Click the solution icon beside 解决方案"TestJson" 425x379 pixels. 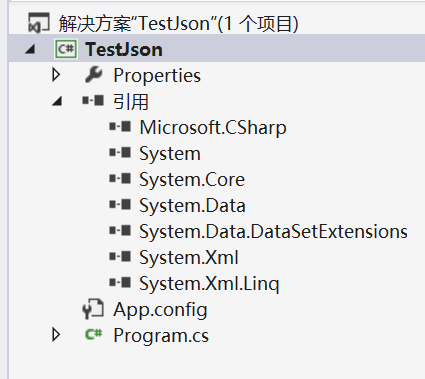coord(38,23)
